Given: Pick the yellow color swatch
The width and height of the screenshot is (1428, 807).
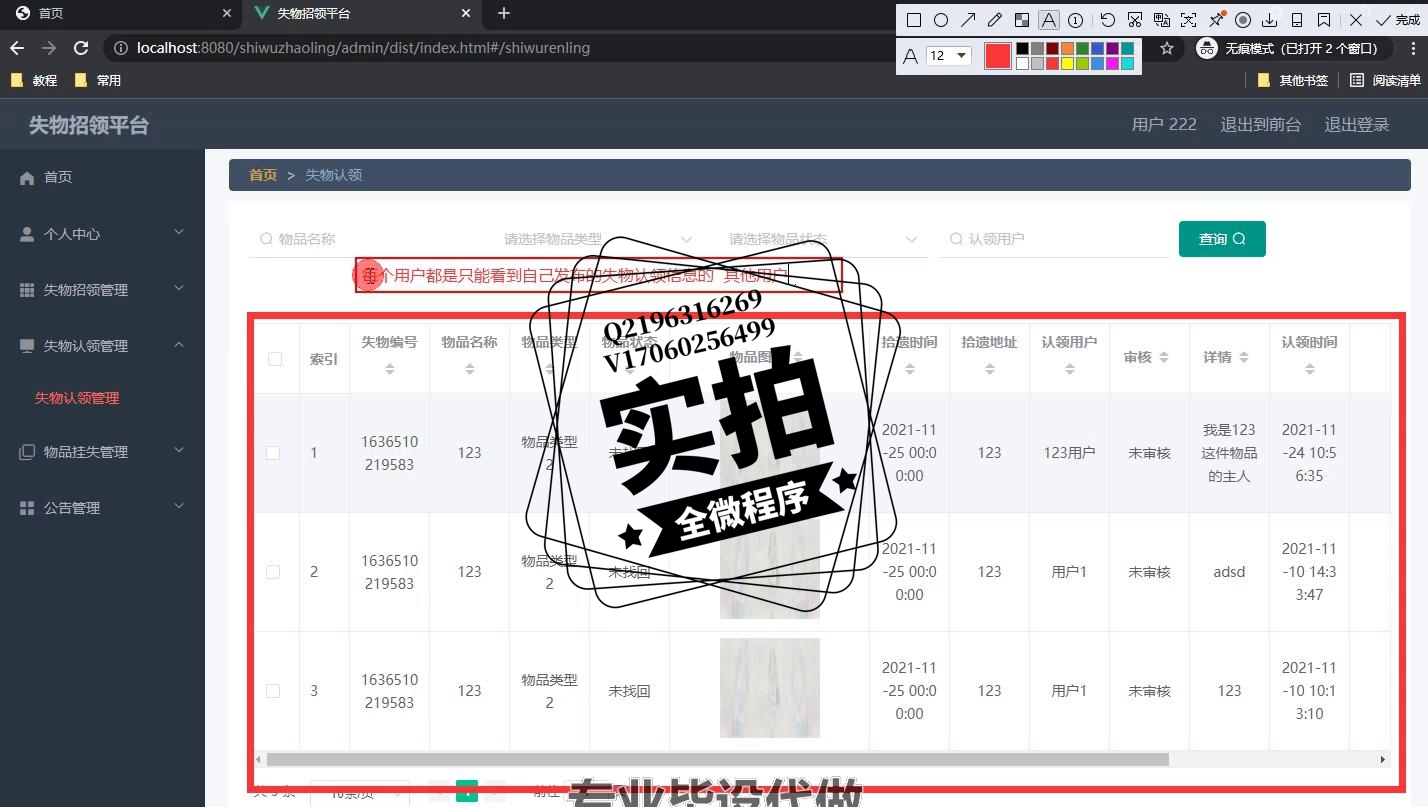Looking at the screenshot, I should coord(1067,63).
